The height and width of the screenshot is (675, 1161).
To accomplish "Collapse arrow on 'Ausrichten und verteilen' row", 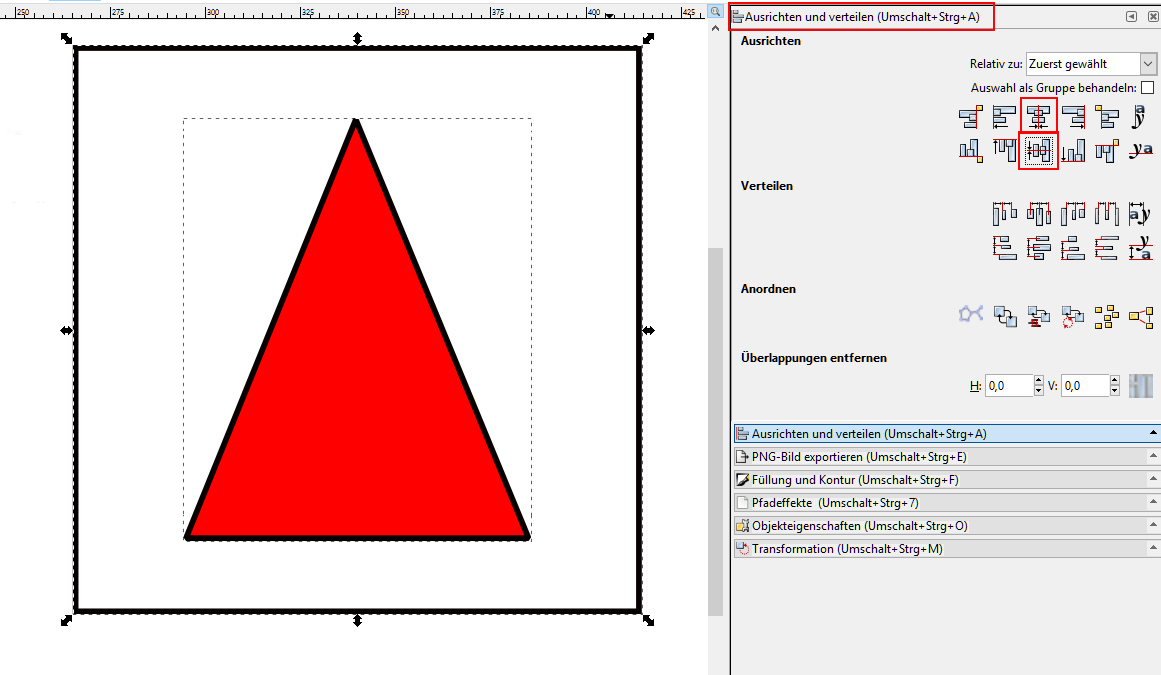I will (1154, 432).
